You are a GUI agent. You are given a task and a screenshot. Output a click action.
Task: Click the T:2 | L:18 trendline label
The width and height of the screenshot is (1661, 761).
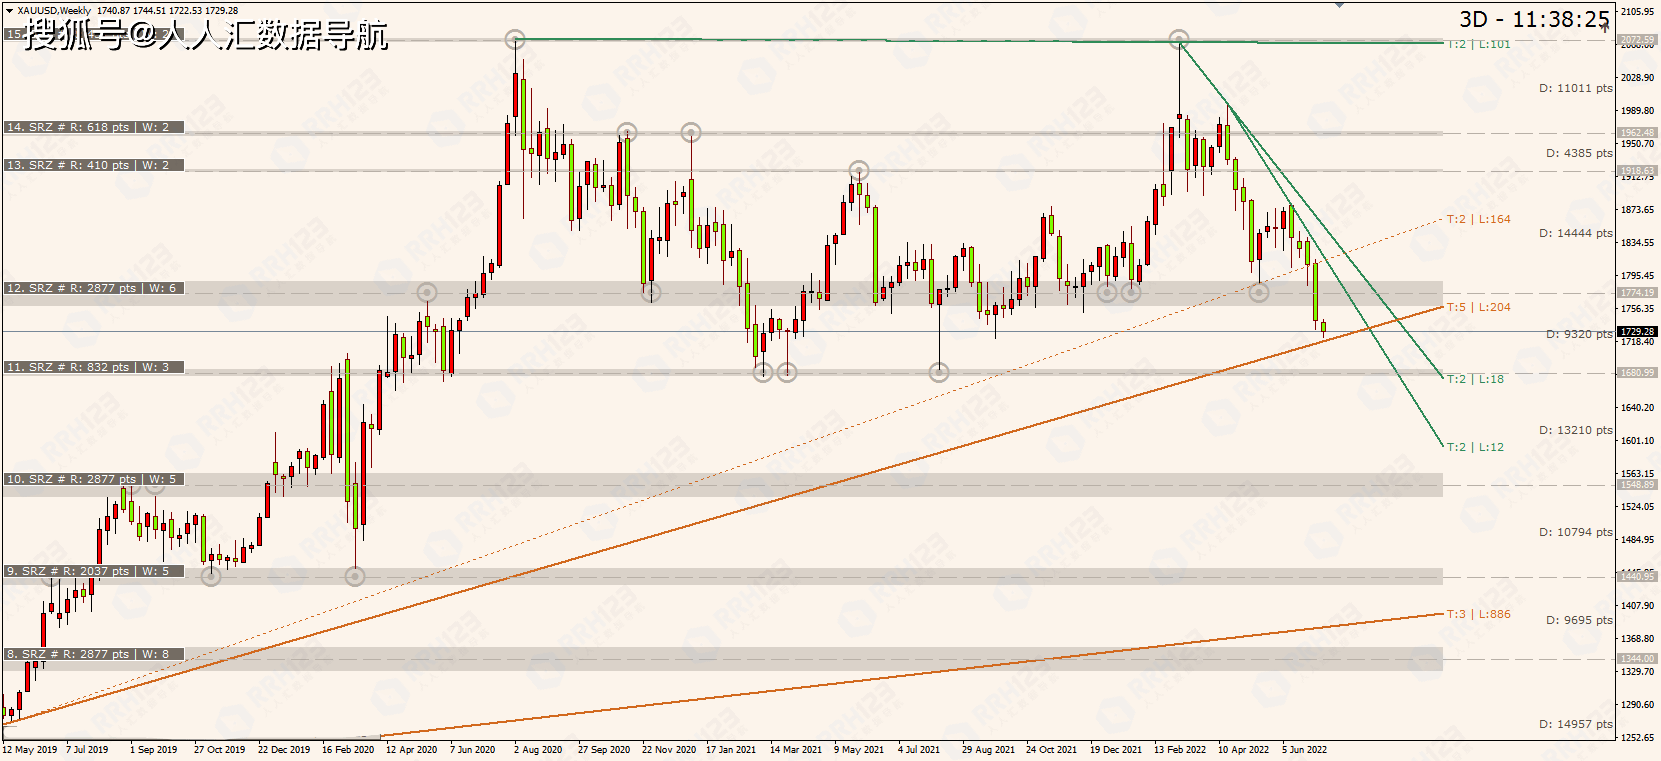click(1476, 379)
